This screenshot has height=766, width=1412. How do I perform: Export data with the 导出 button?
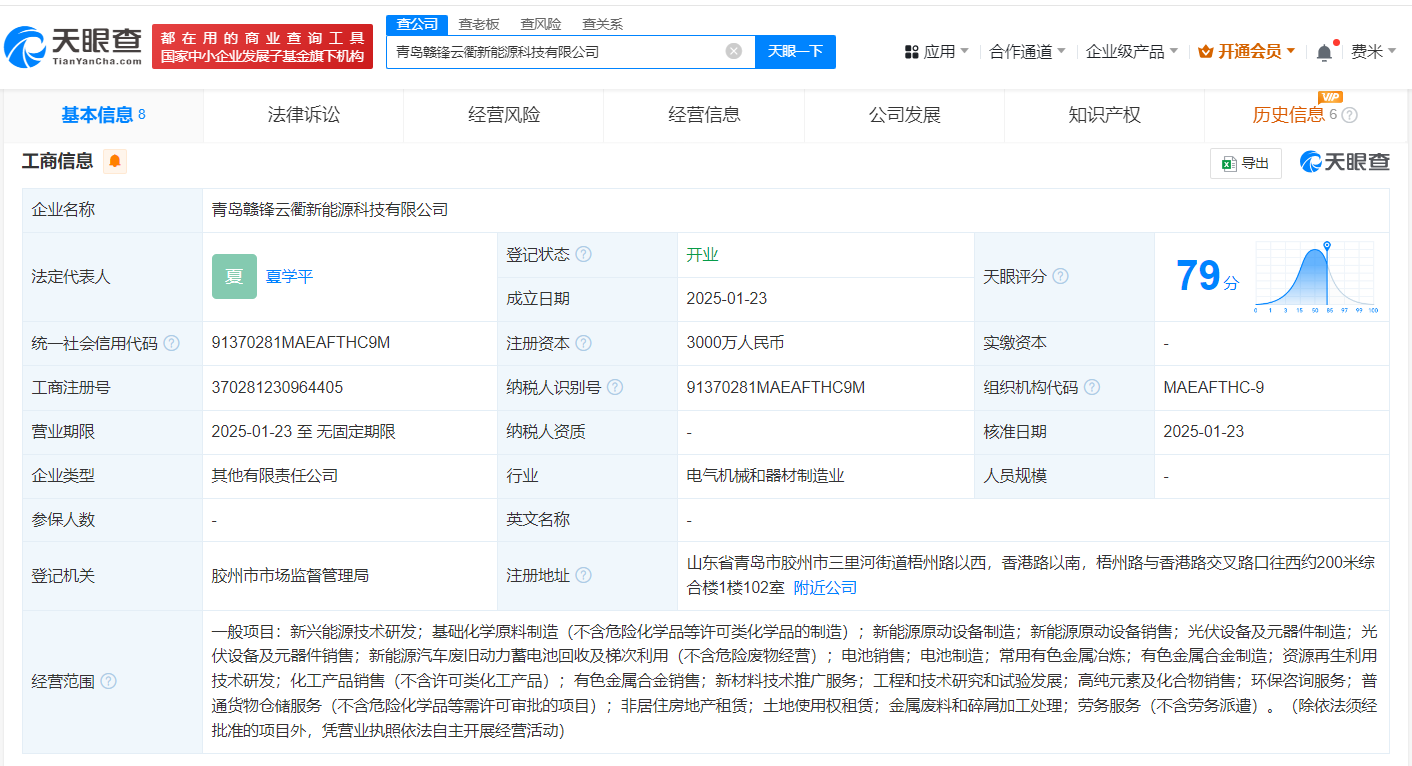(1245, 163)
